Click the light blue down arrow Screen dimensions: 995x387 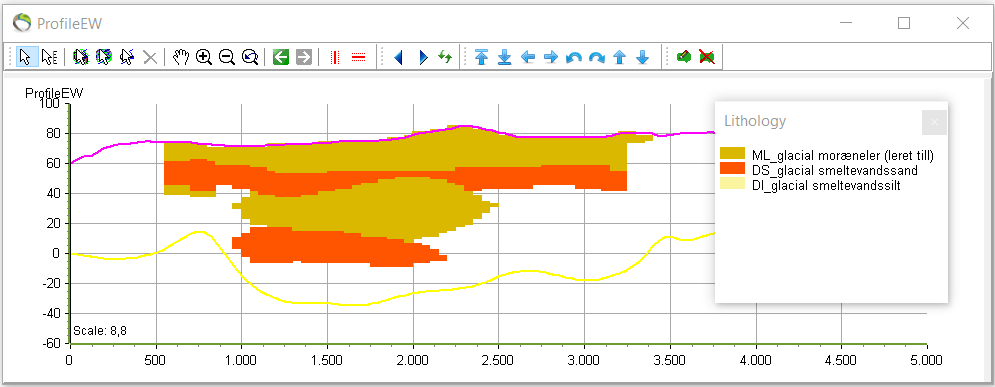point(643,57)
